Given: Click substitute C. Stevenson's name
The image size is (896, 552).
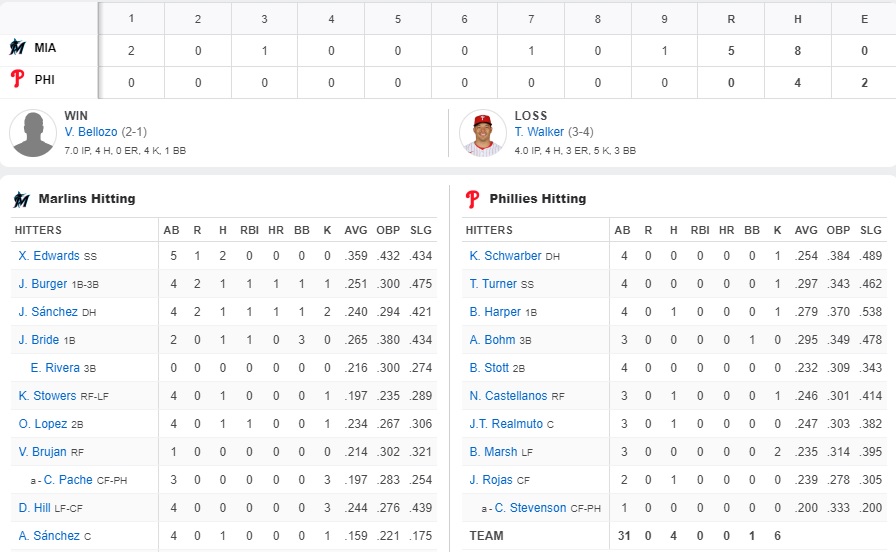Looking at the screenshot, I should [530, 508].
